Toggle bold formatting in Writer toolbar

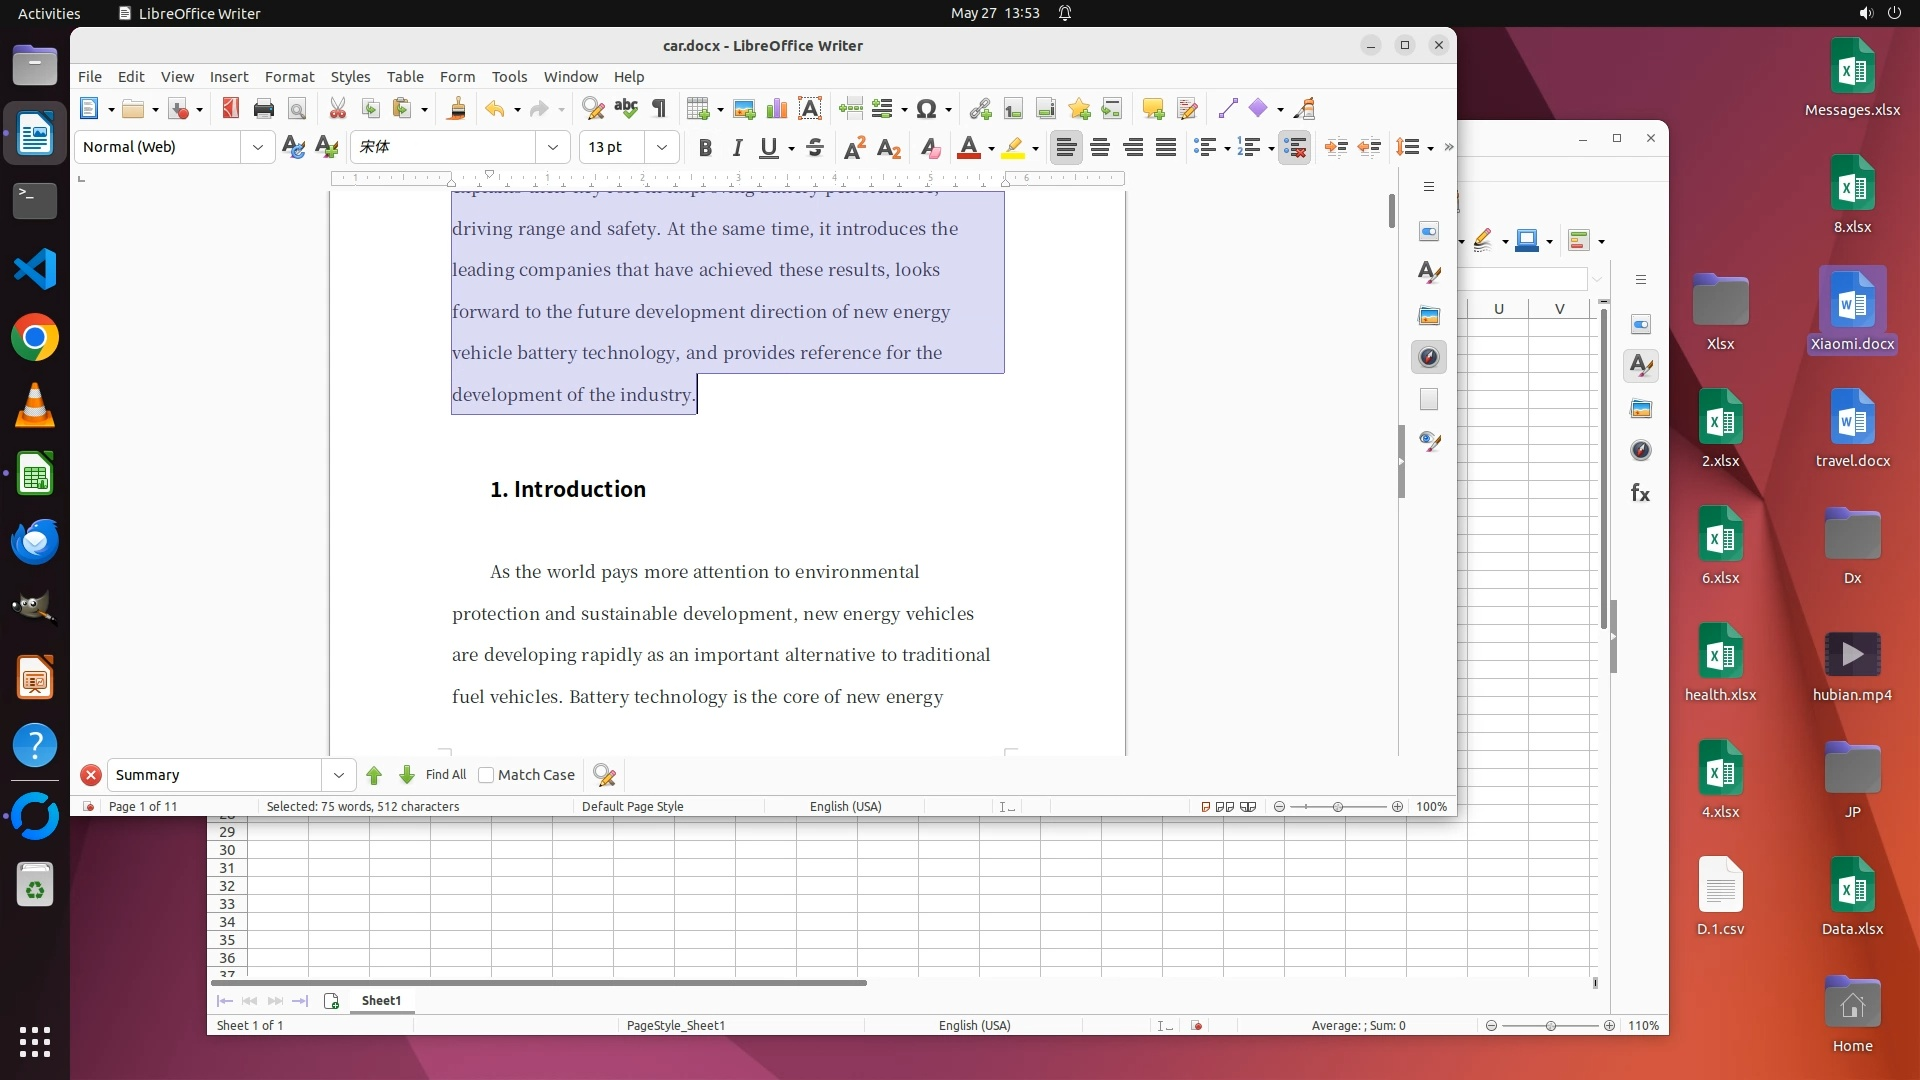coord(705,148)
